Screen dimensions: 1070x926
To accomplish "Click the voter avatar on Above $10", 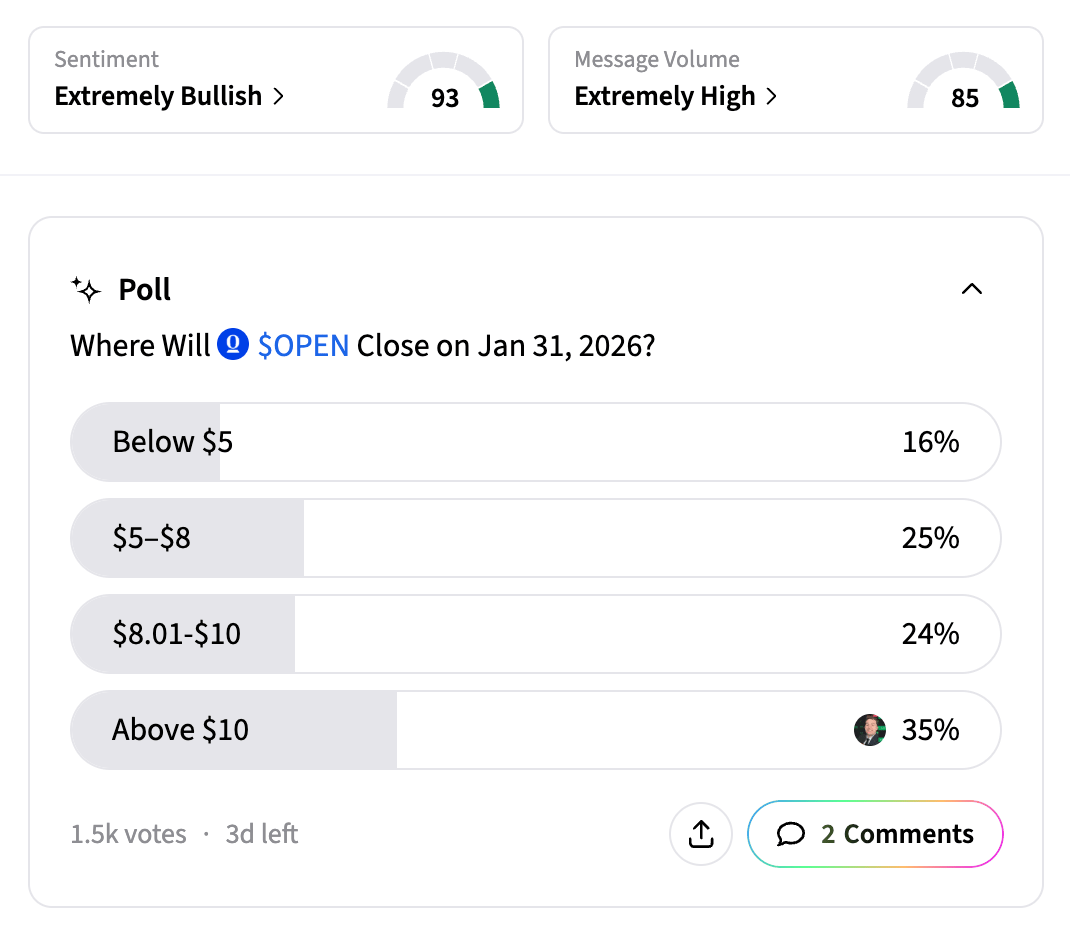I will [x=870, y=730].
